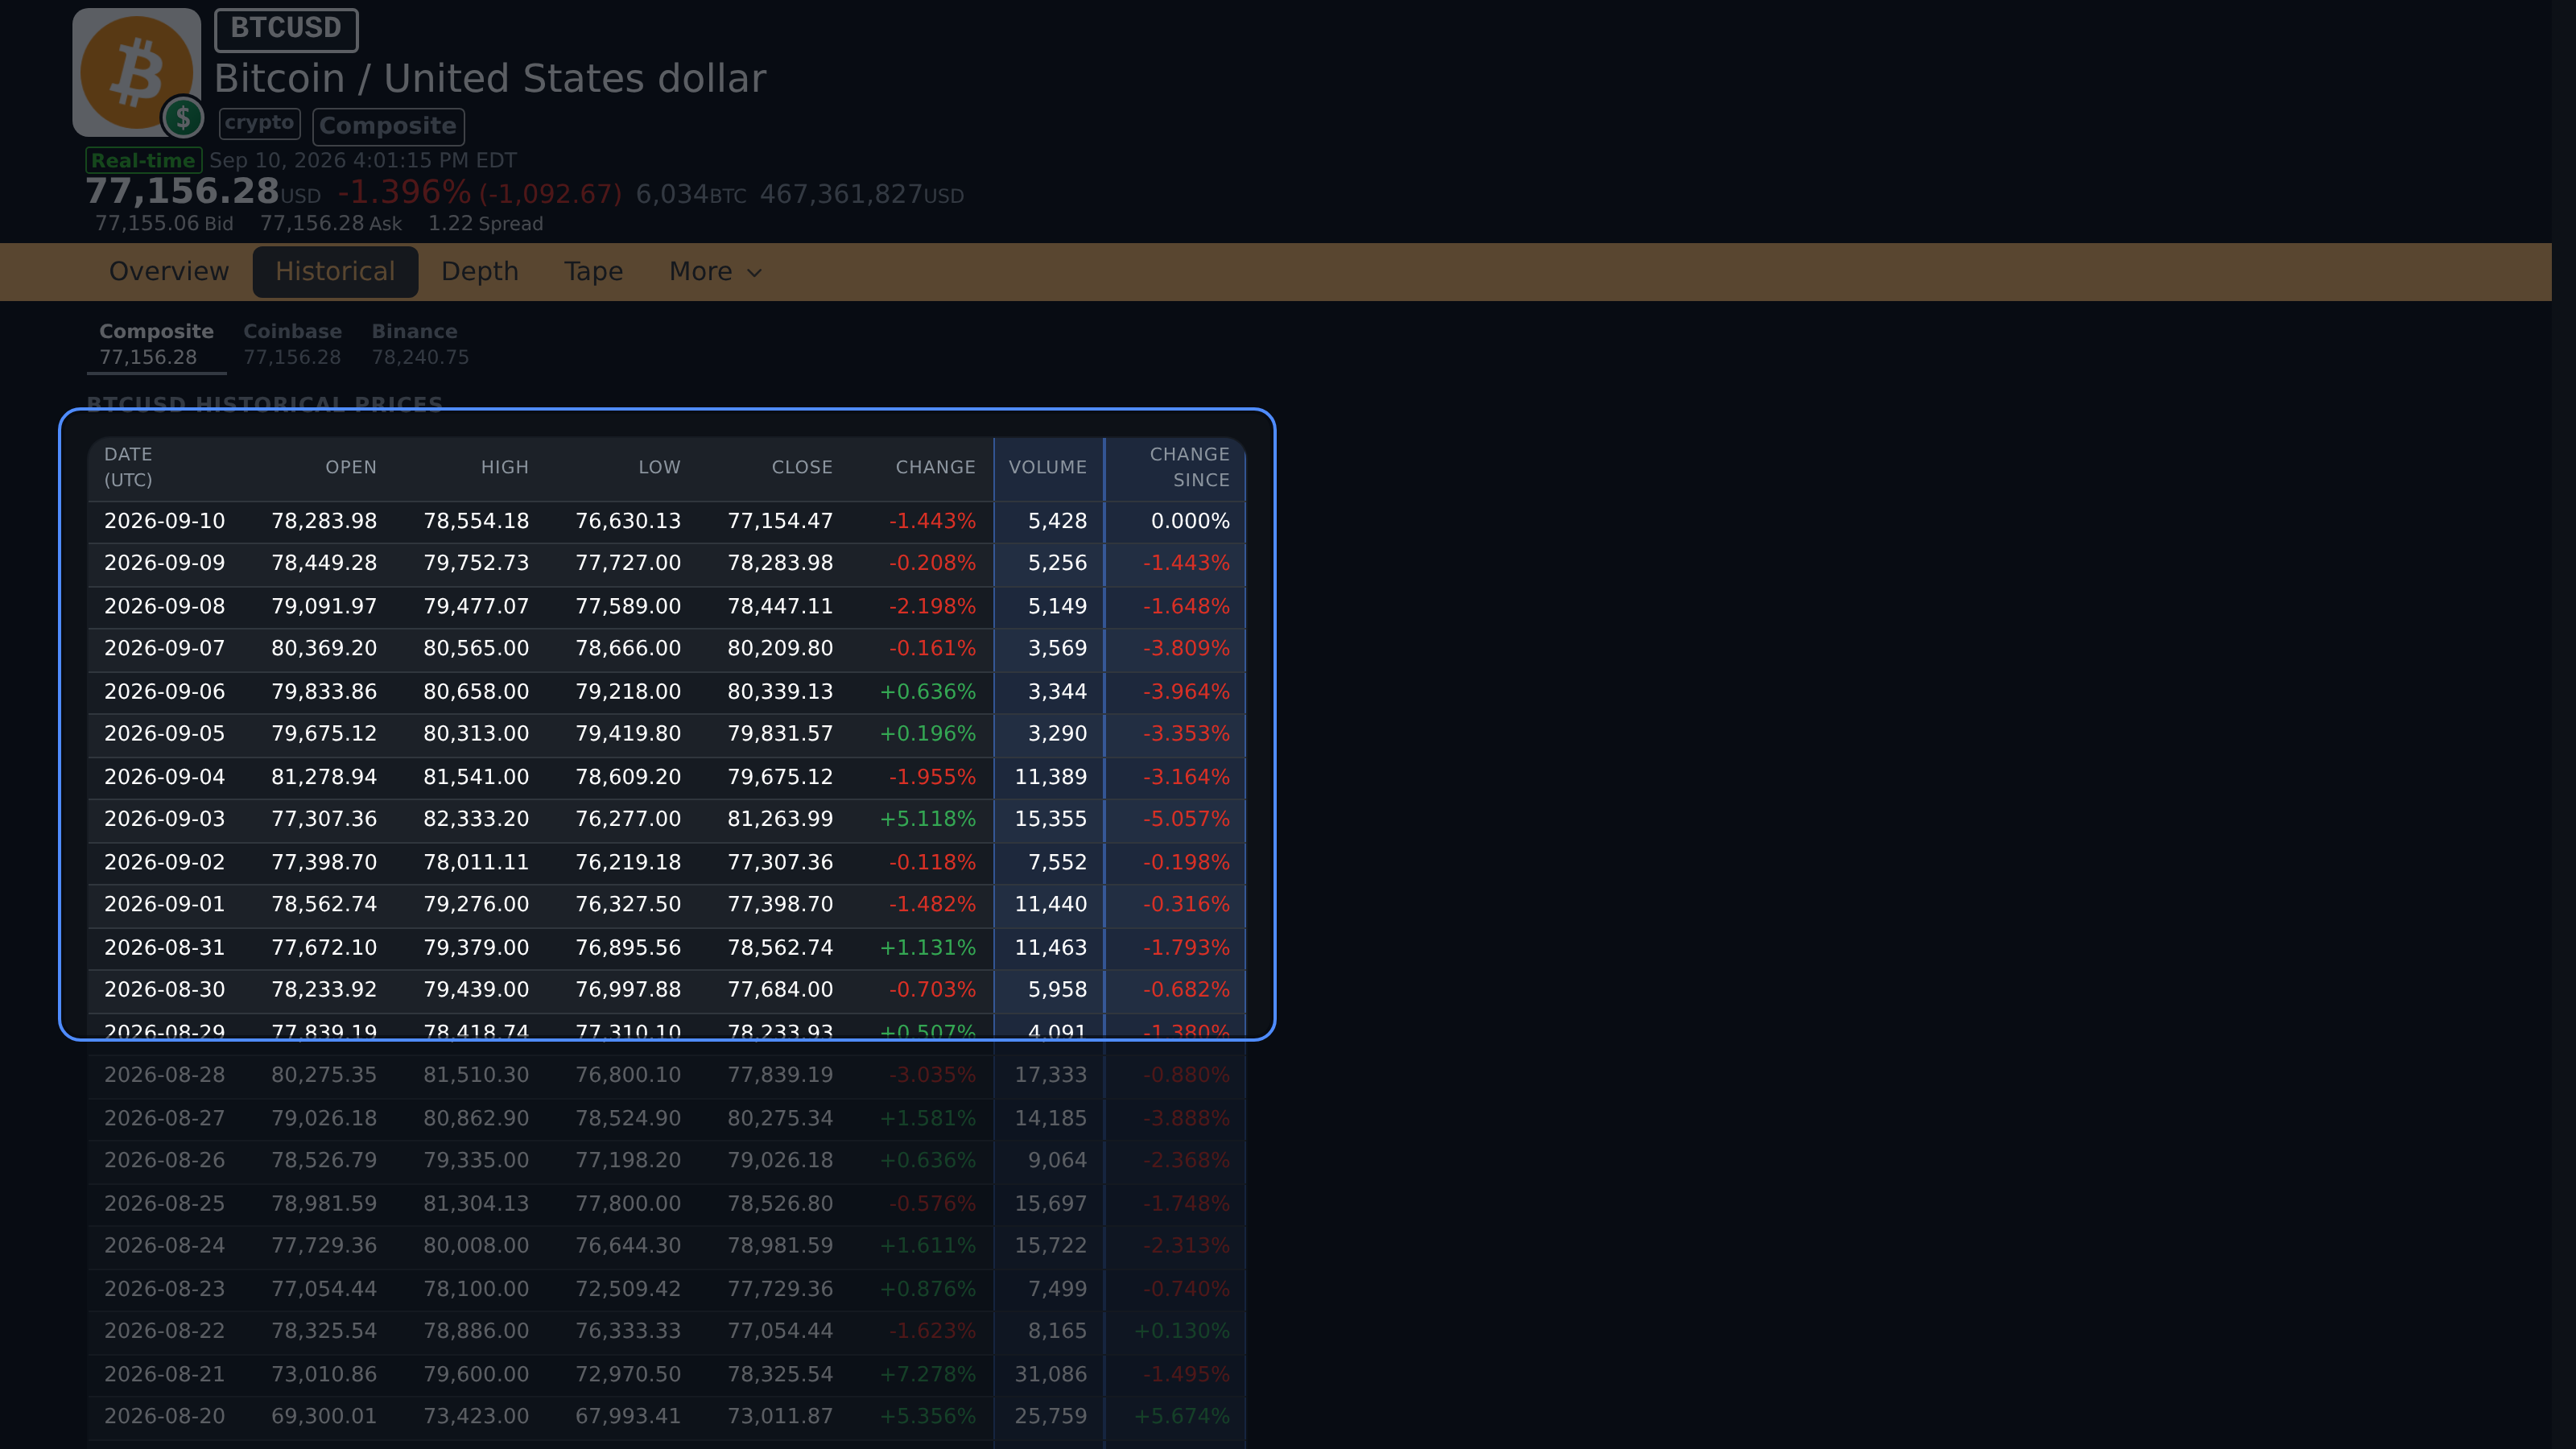Select the 2026-08-30 date cell
2576x1449 pixels.
point(164,990)
